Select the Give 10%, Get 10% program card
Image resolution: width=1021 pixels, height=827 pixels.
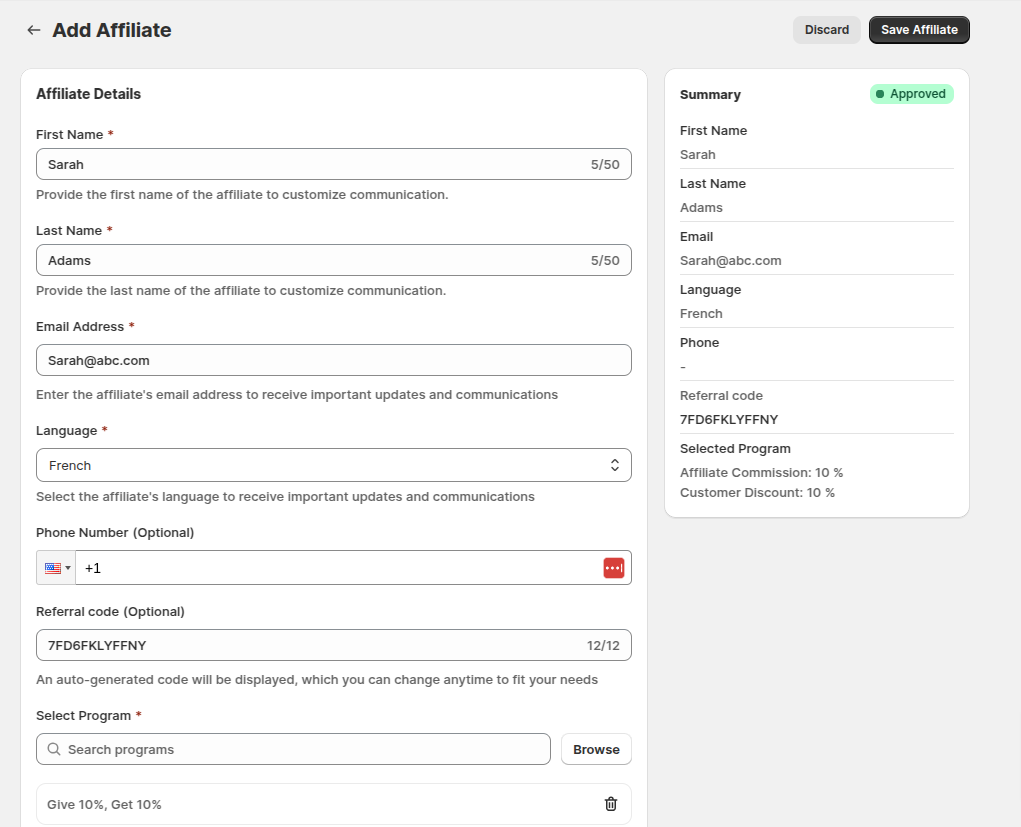[300, 803]
